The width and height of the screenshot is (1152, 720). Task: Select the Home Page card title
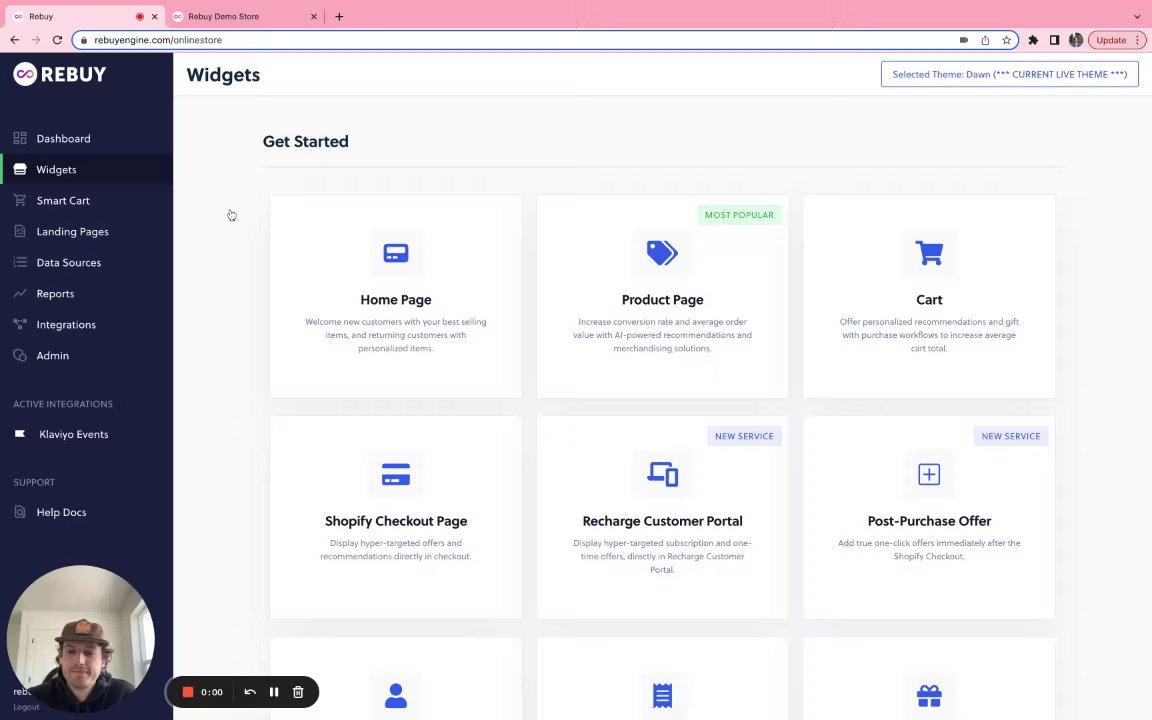pyautogui.click(x=396, y=300)
